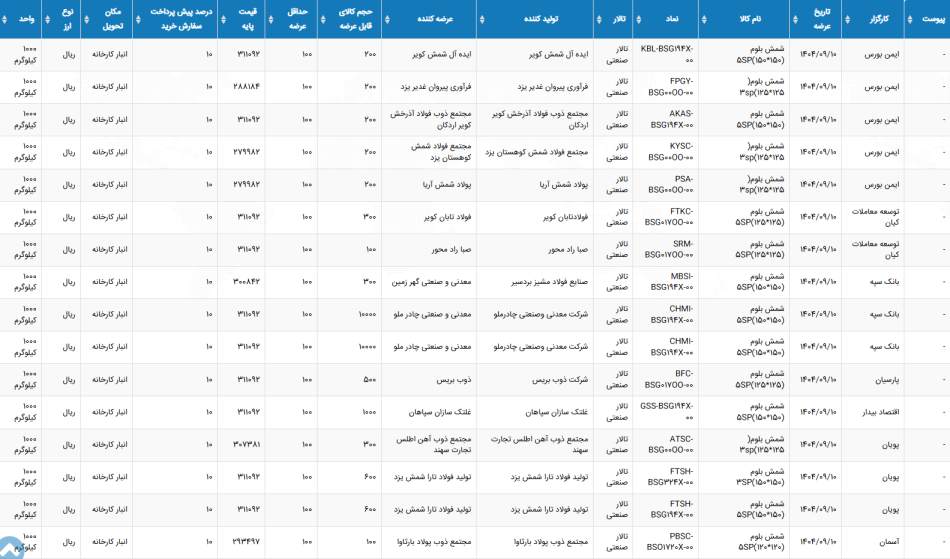Screen dimensions: 950x559
Task: Click symbol PBSC-BSG1720X-00
Action: point(670,542)
